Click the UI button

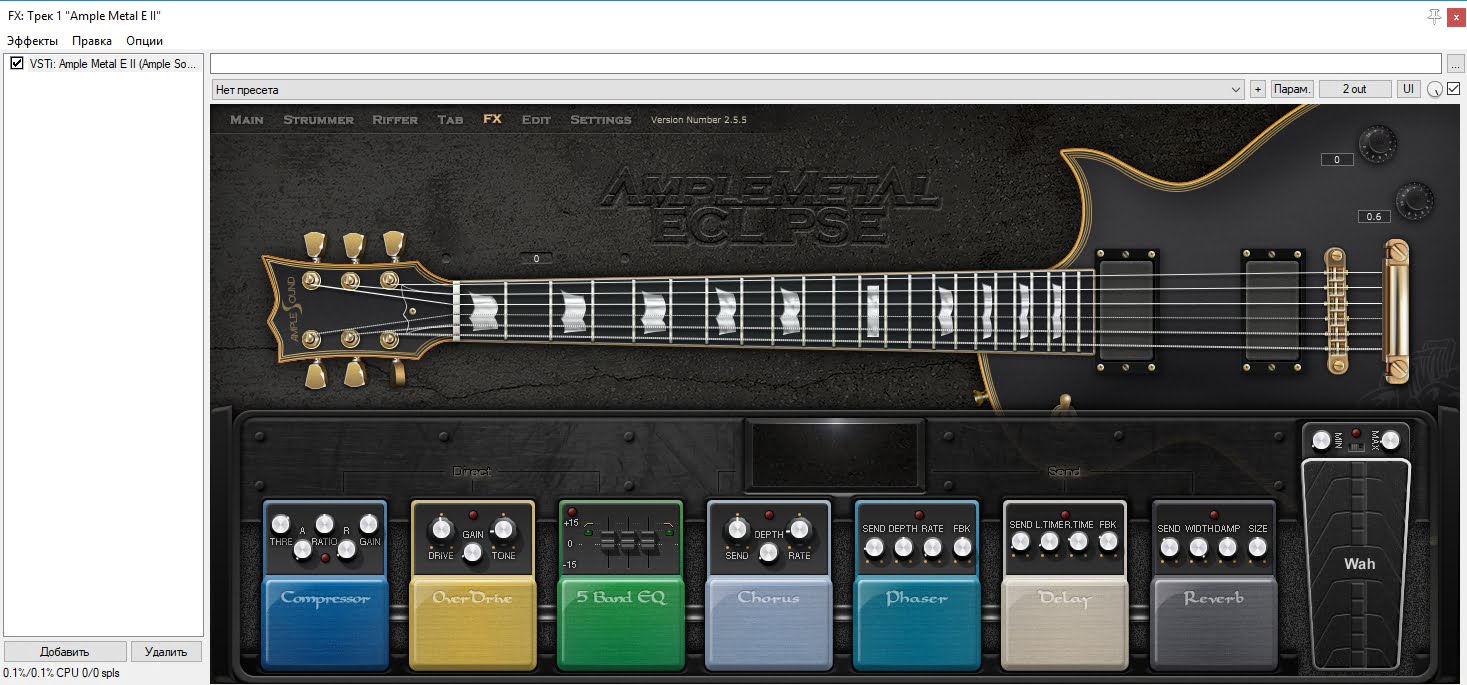[x=1408, y=89]
